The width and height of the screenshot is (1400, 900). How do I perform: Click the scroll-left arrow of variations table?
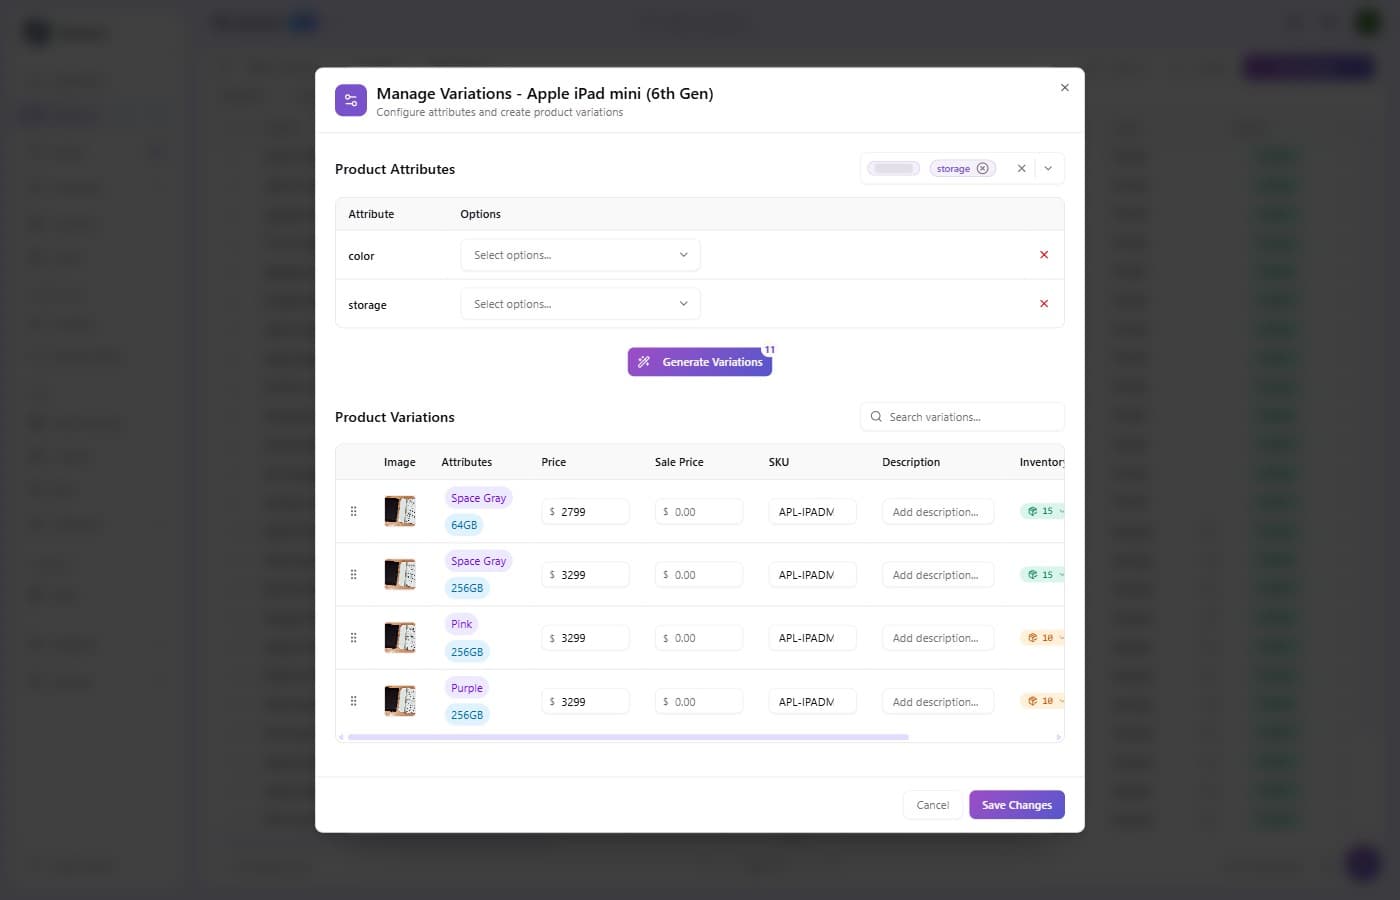341,737
